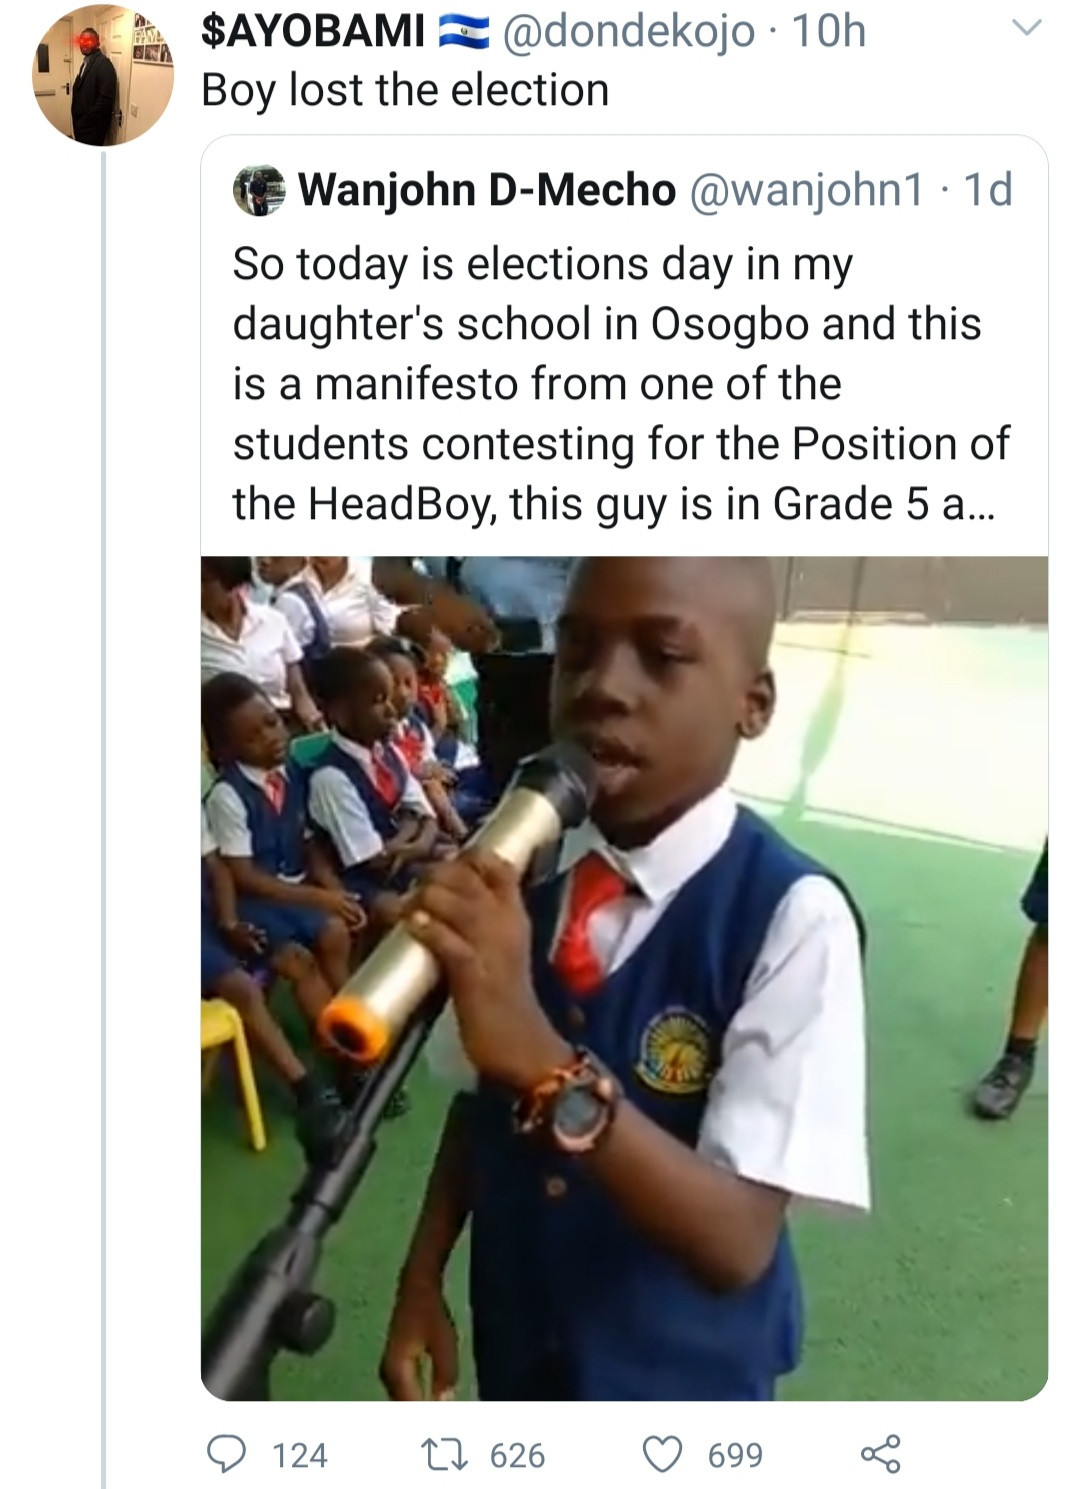Visit the @dondekojo handle
Viewport: 1080px width, 1489px height.
tap(627, 32)
